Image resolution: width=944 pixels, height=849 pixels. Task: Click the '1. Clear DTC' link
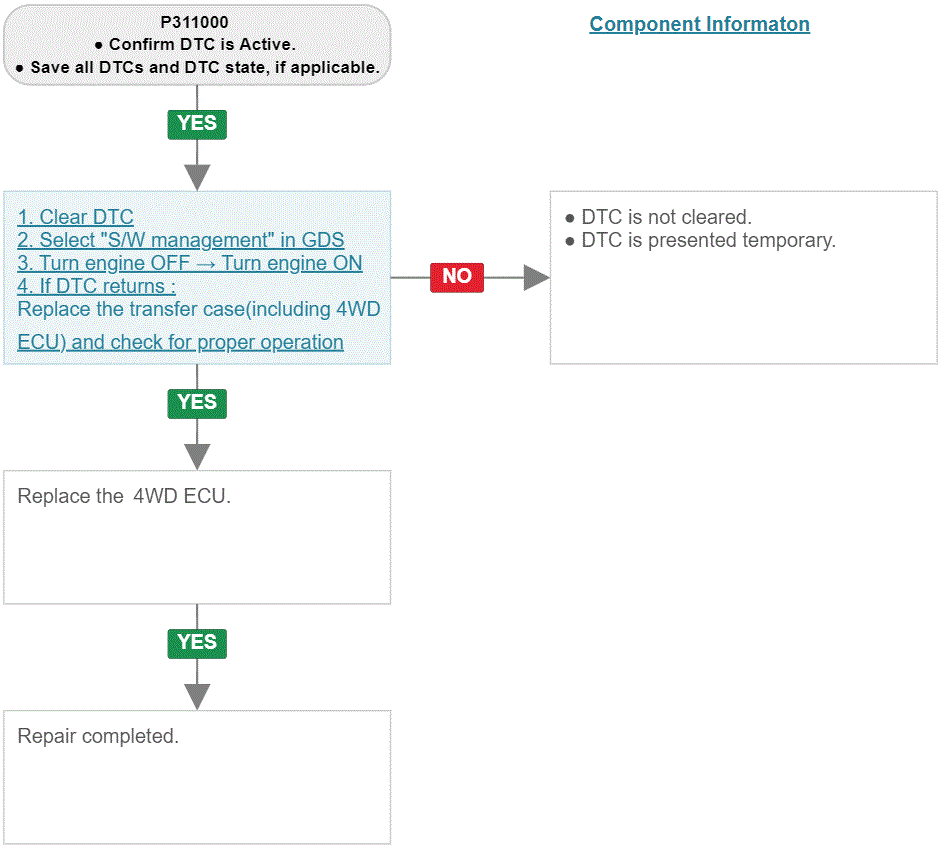tap(75, 217)
